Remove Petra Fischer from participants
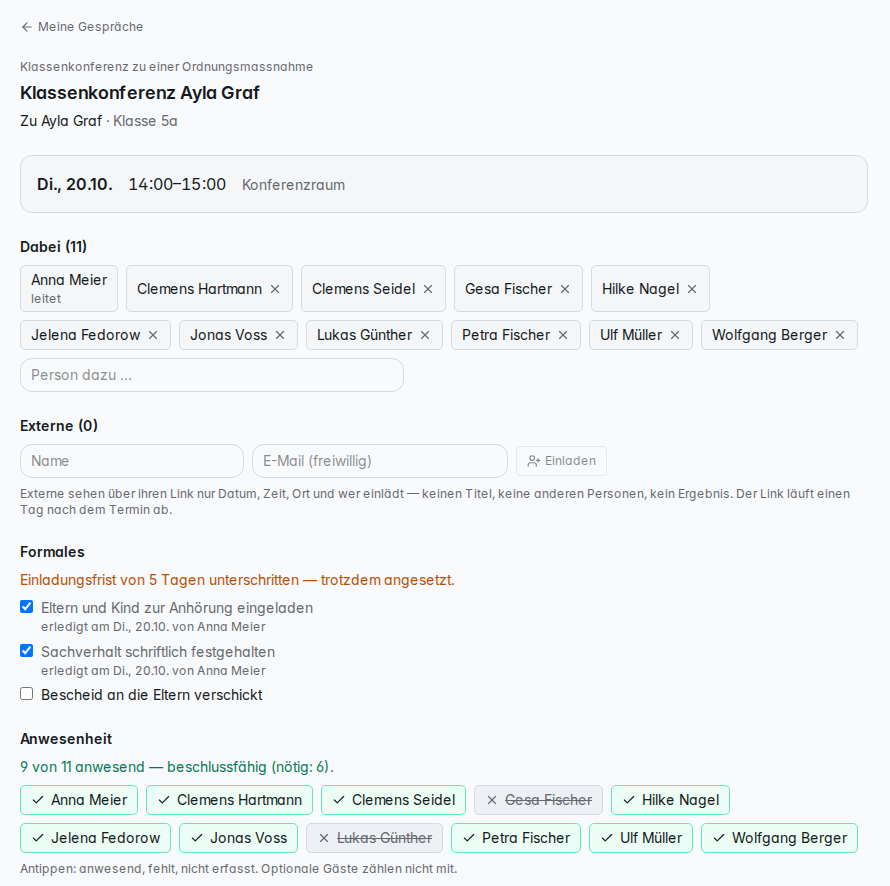This screenshot has height=886, width=890. [x=563, y=335]
